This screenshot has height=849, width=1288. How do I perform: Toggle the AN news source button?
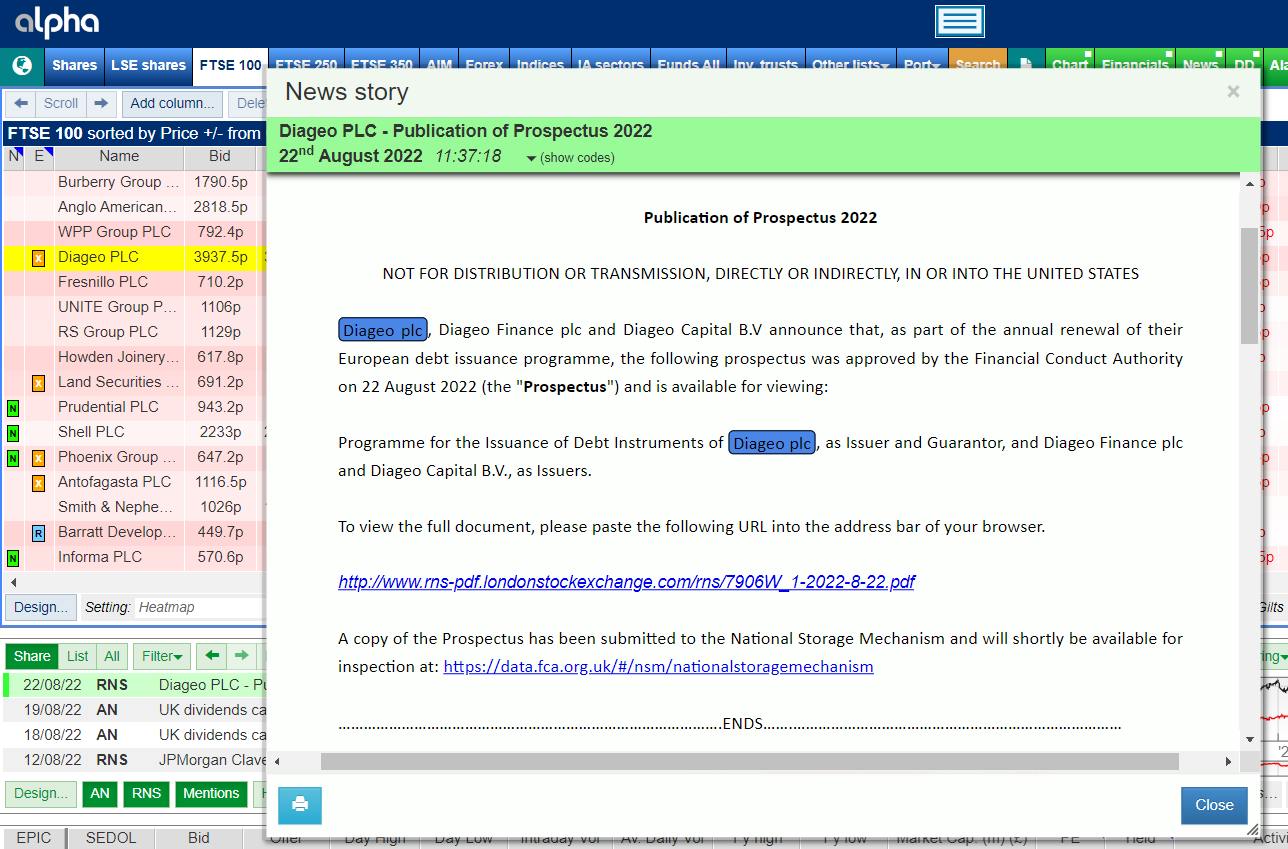click(100, 793)
